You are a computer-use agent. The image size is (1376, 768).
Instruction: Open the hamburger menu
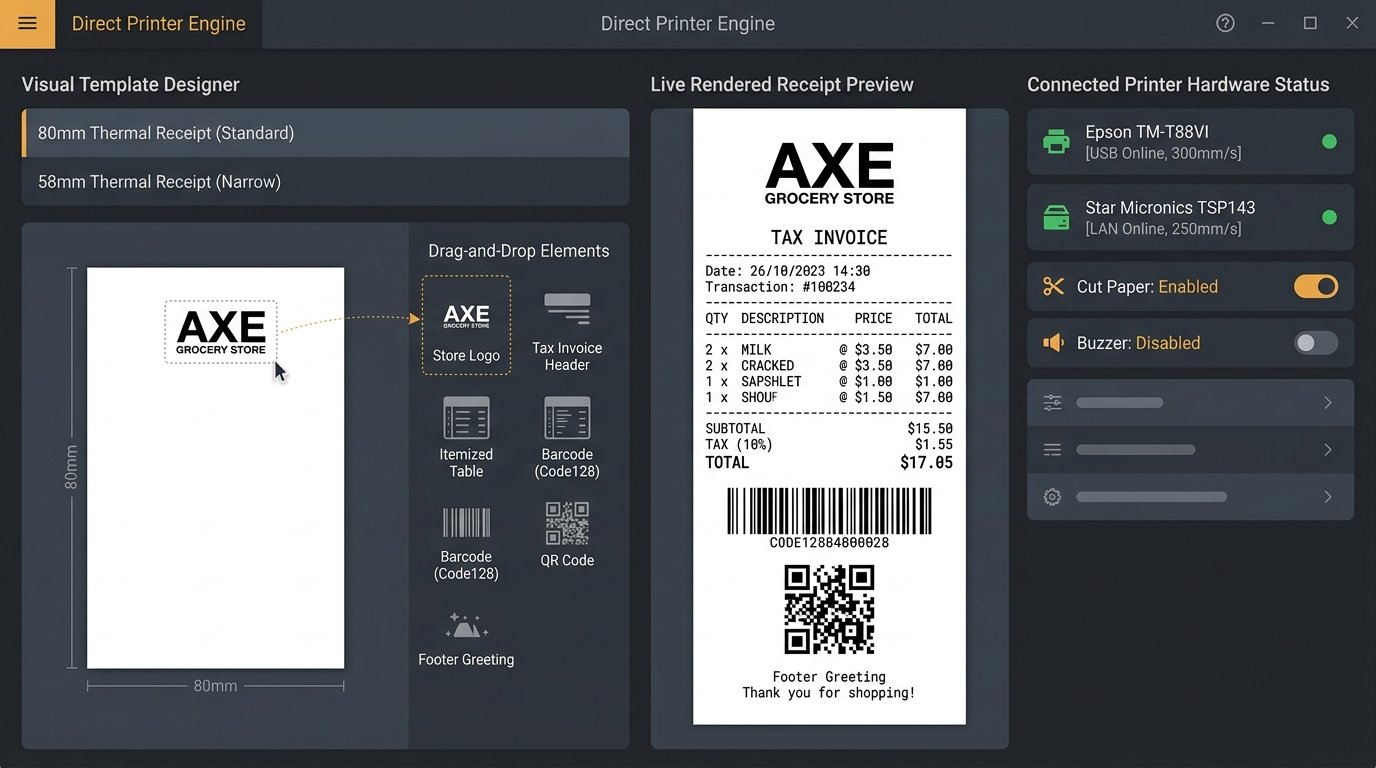click(x=28, y=24)
